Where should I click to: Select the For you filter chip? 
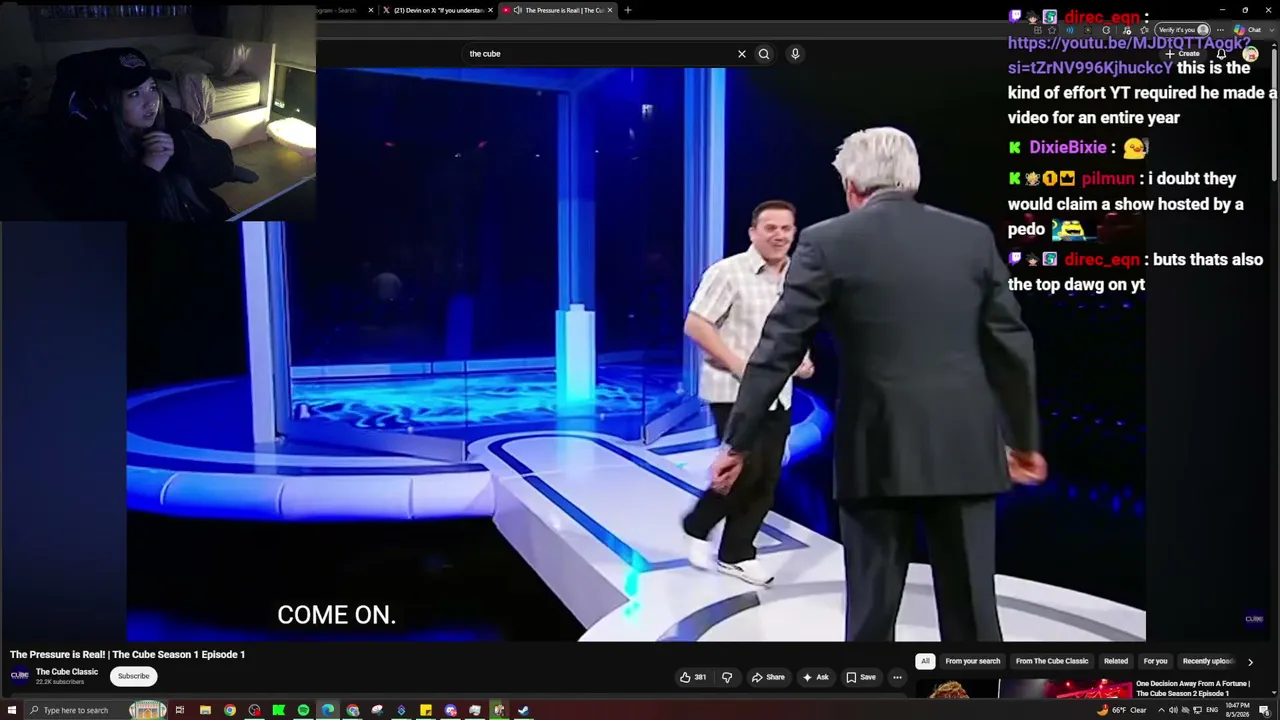[x=1155, y=661]
